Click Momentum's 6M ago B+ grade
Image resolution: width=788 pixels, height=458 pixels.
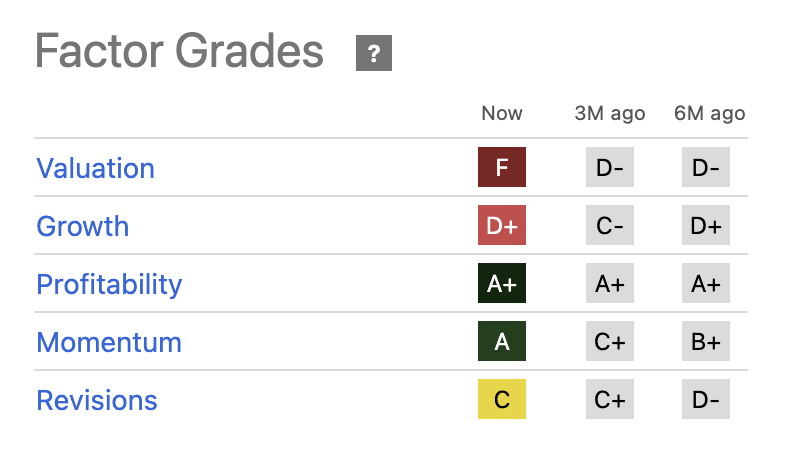[x=706, y=341]
